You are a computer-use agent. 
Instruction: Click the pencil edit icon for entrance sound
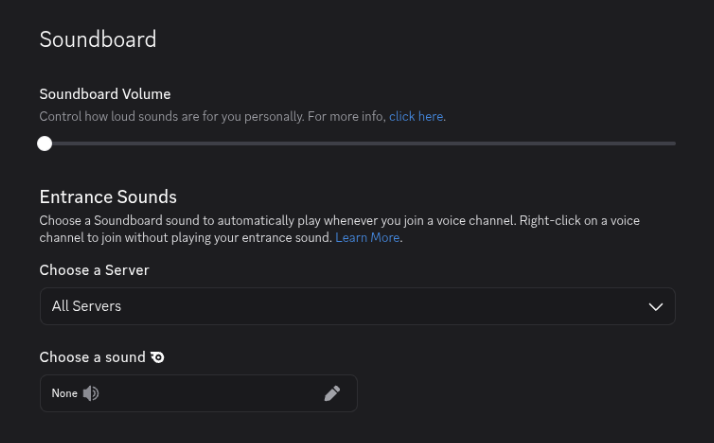pos(332,393)
